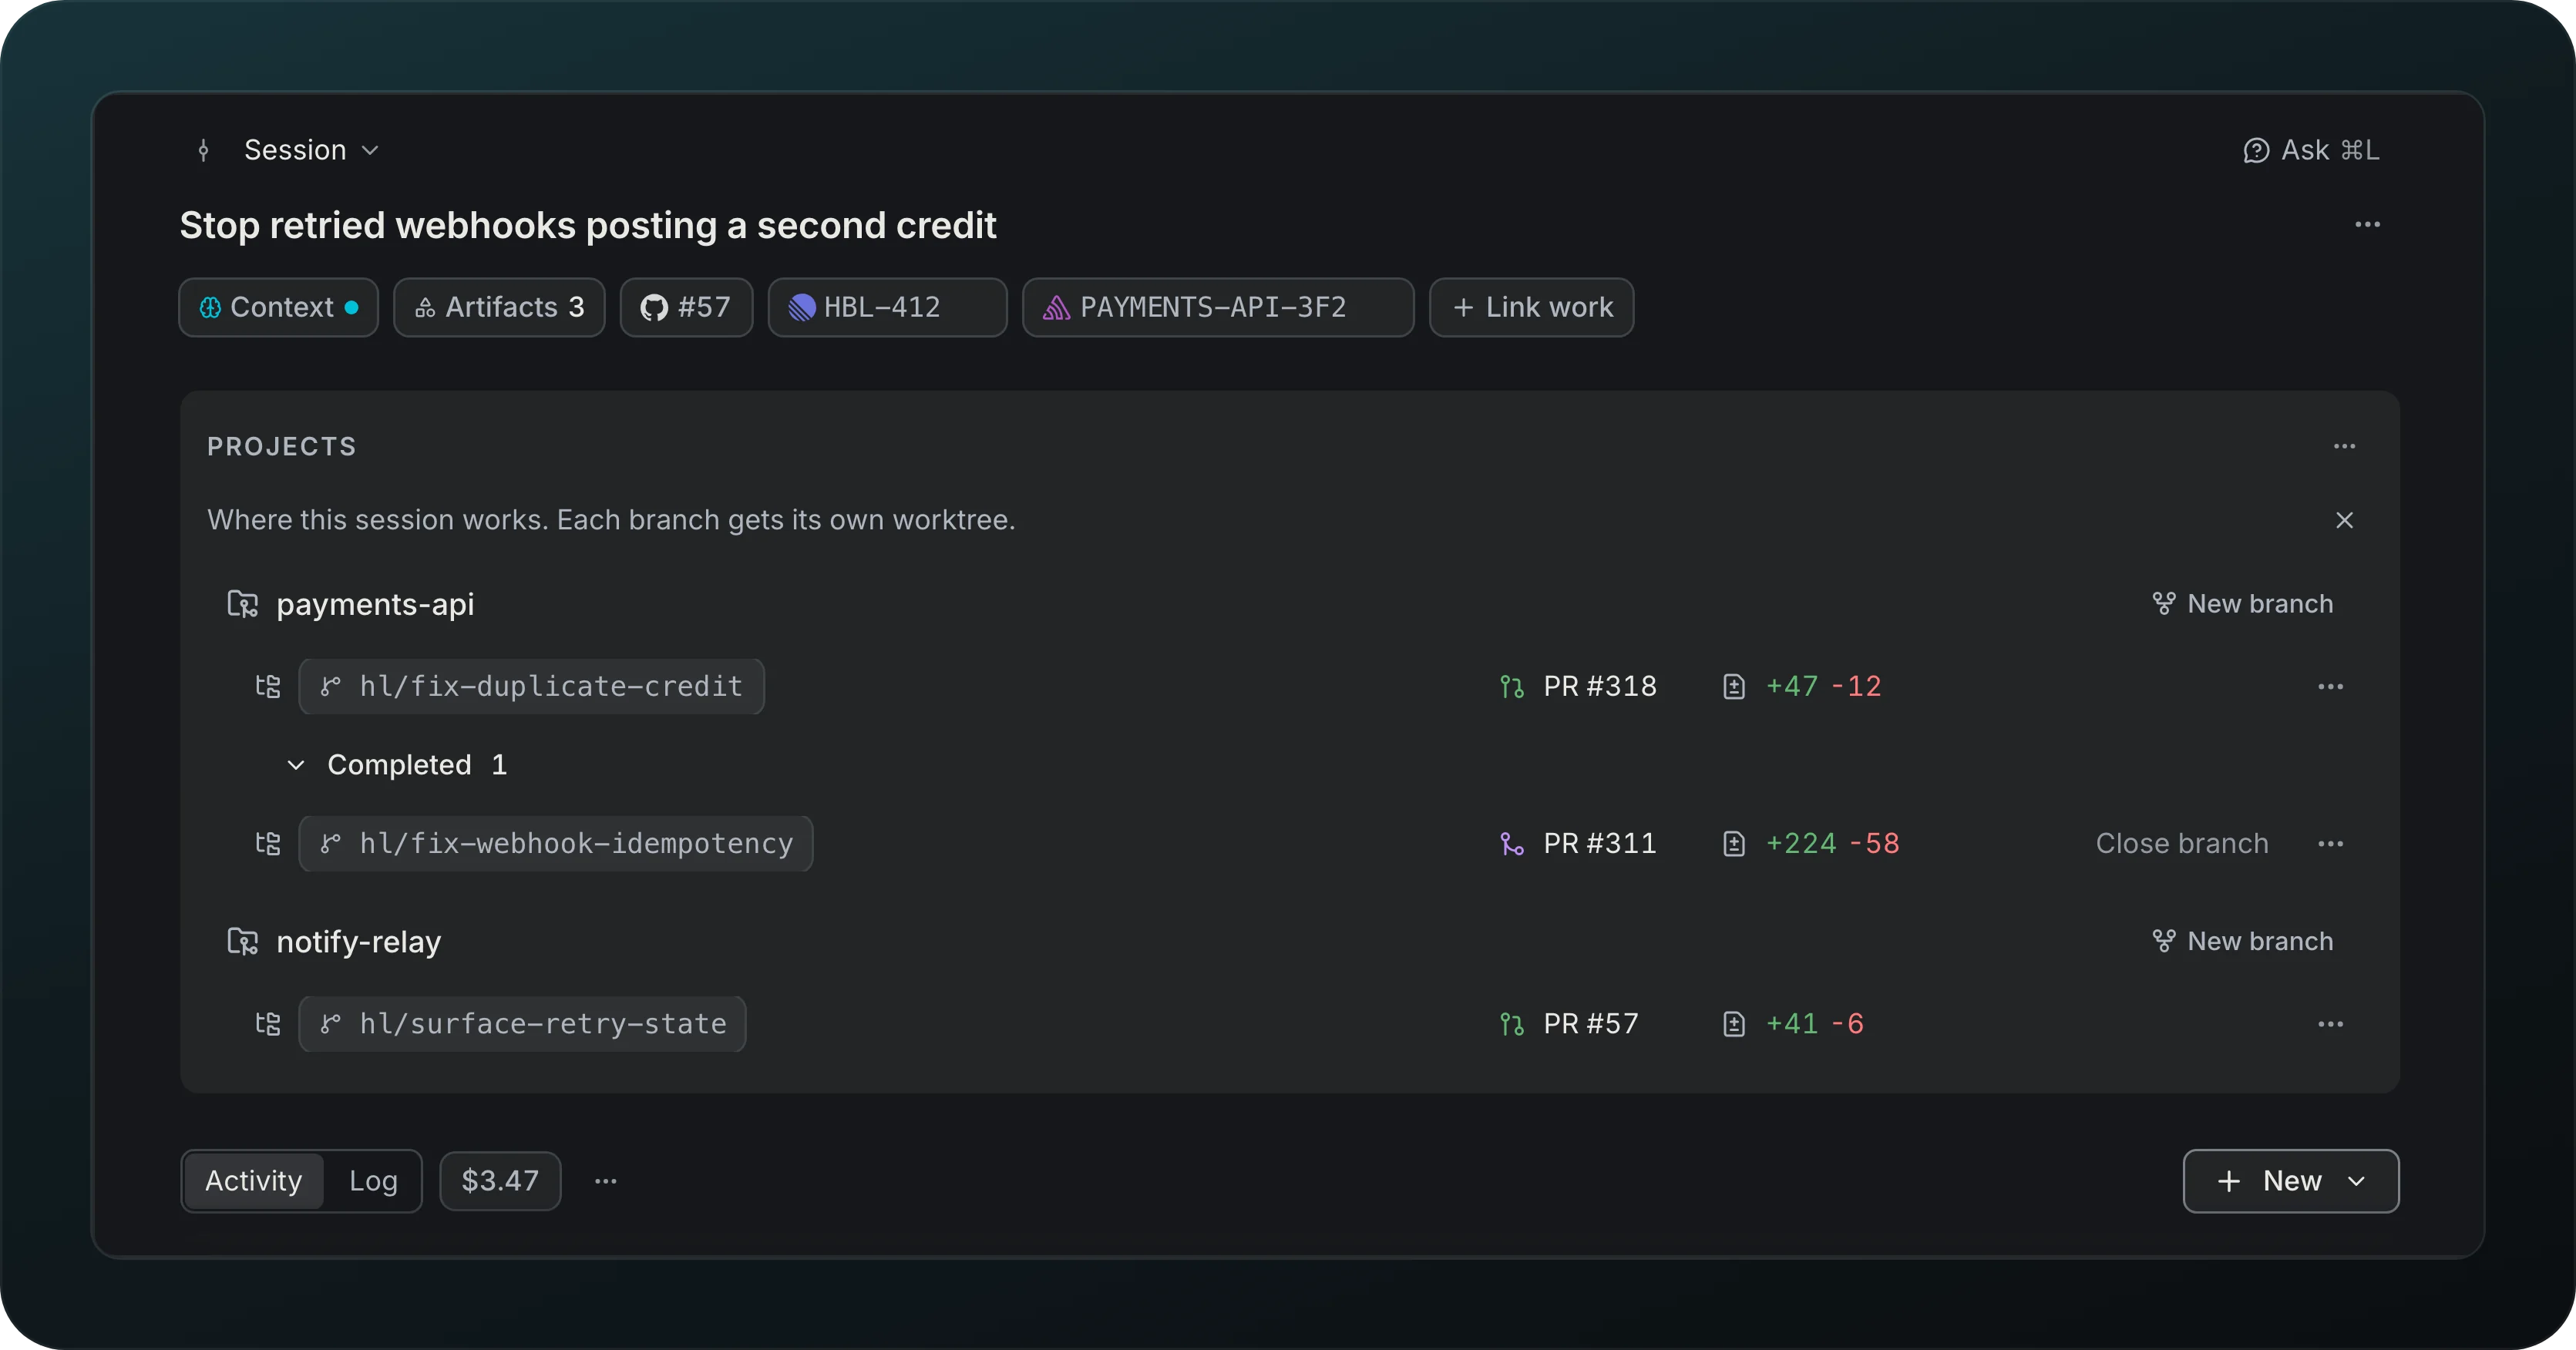Select the hl/surface-retry-state branch chip

(x=522, y=1024)
